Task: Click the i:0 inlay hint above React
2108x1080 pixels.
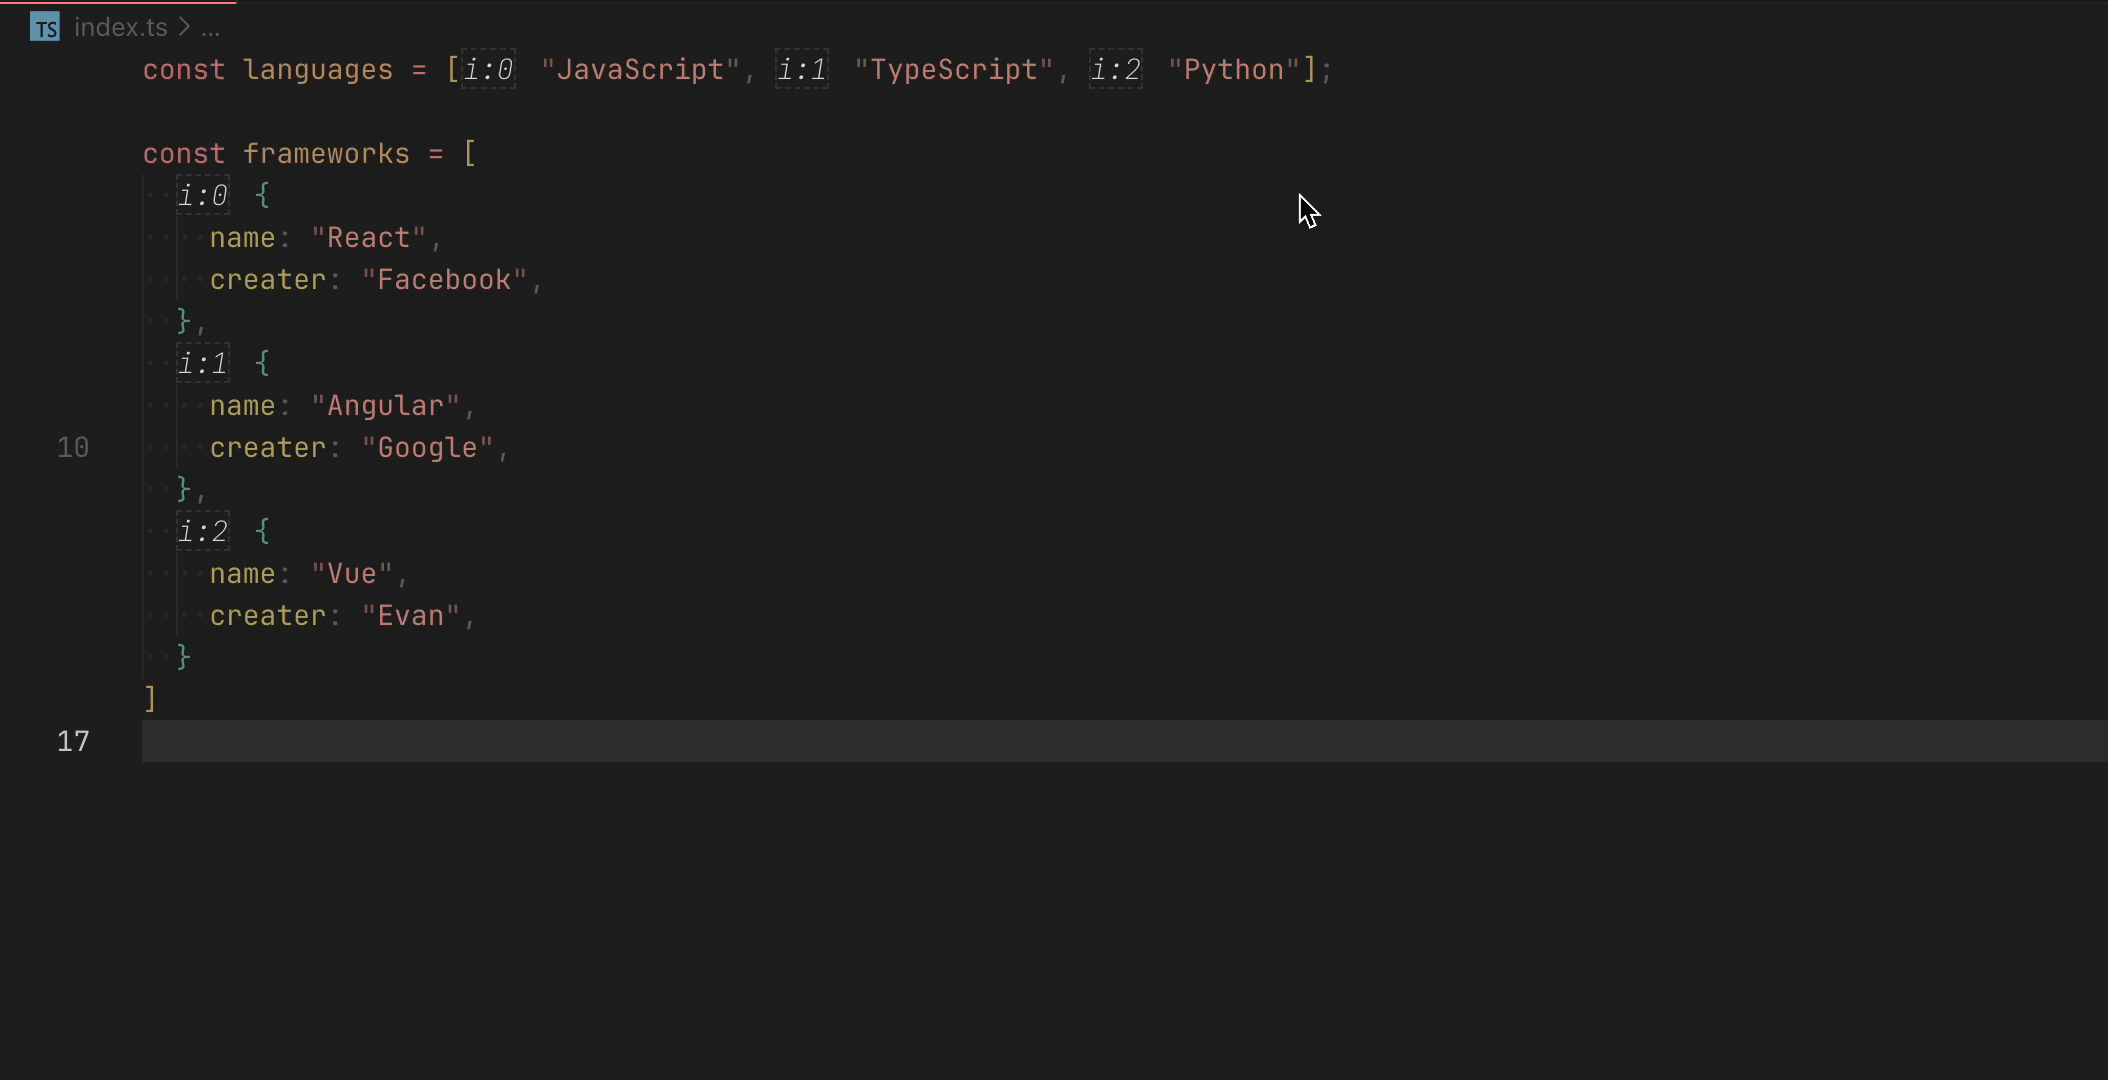Action: (203, 195)
